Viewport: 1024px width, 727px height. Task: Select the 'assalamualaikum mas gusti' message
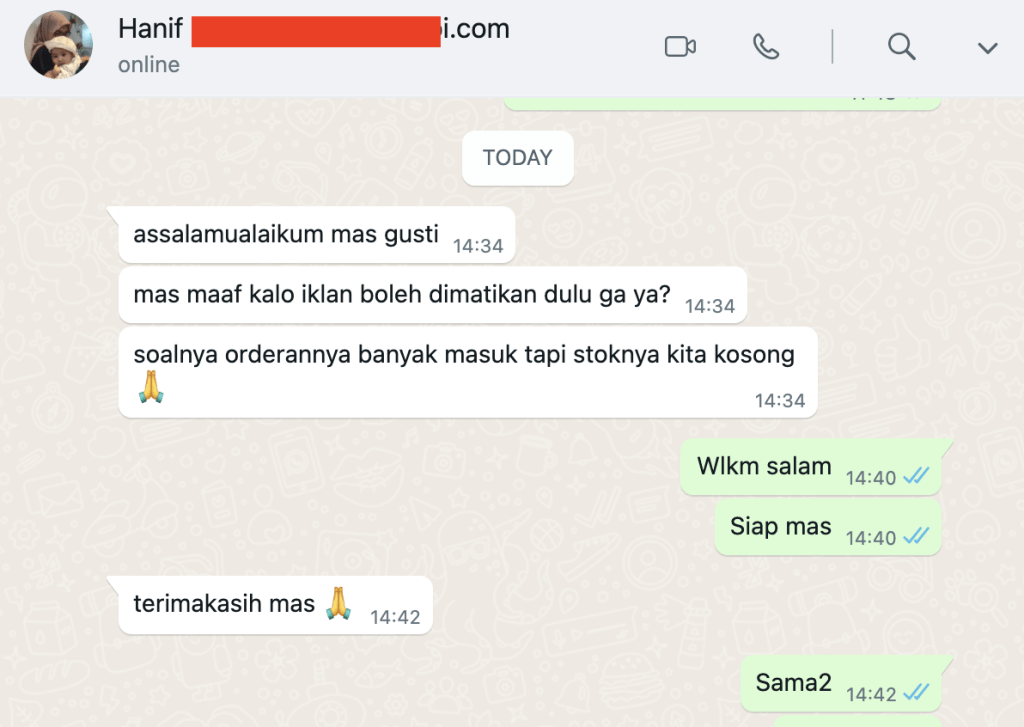point(317,235)
